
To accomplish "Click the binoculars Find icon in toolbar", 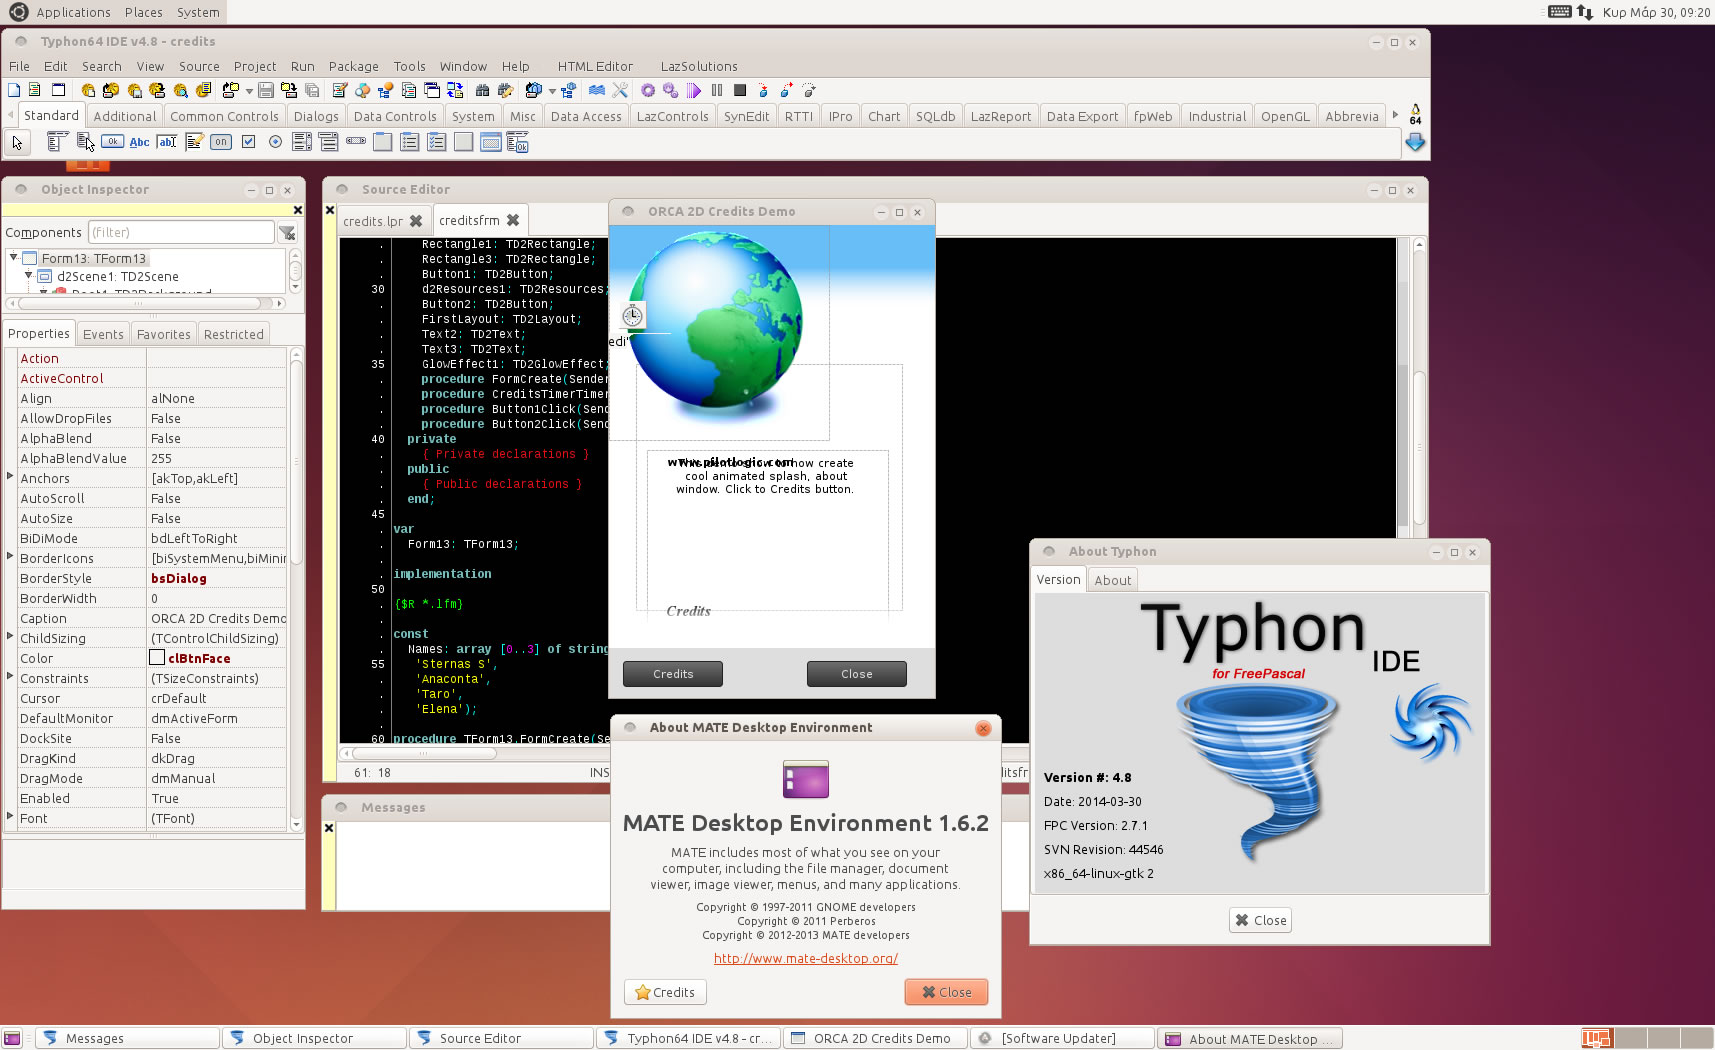I will tap(482, 90).
